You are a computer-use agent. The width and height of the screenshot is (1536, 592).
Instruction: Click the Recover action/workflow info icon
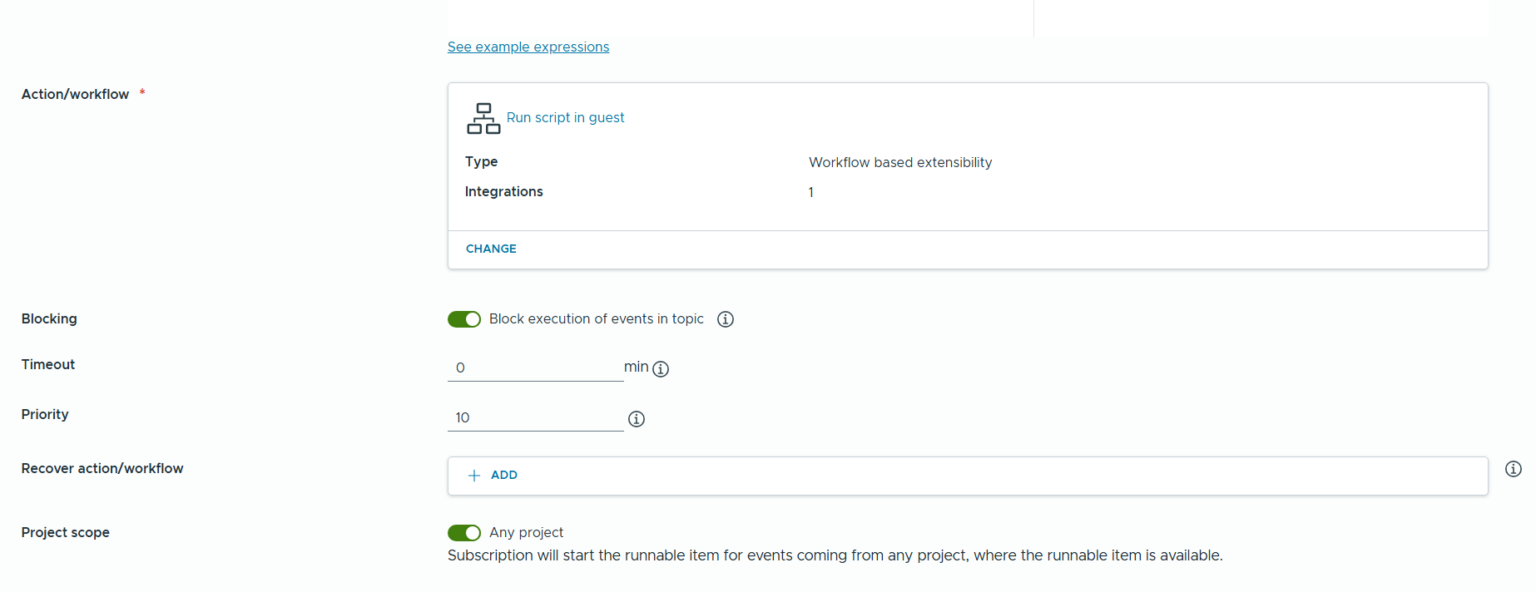click(x=1513, y=468)
